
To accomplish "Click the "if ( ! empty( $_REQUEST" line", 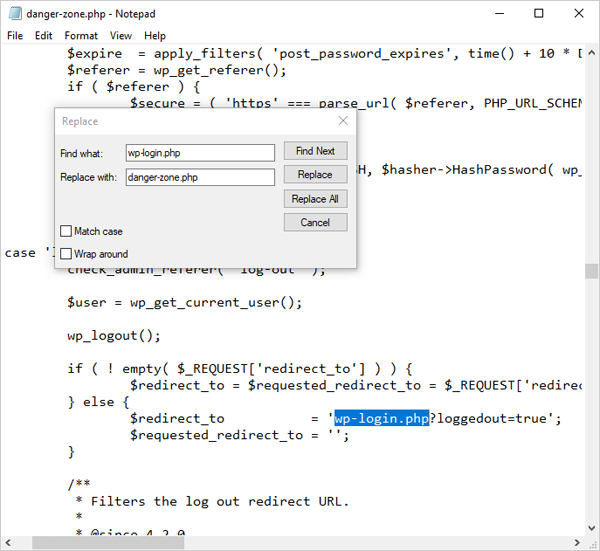I will pos(240,369).
